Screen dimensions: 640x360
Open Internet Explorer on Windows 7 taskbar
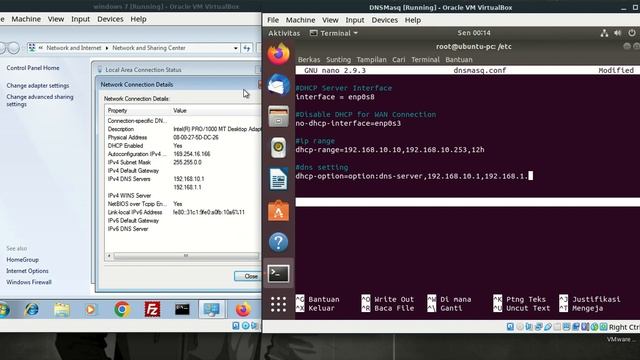[31, 310]
